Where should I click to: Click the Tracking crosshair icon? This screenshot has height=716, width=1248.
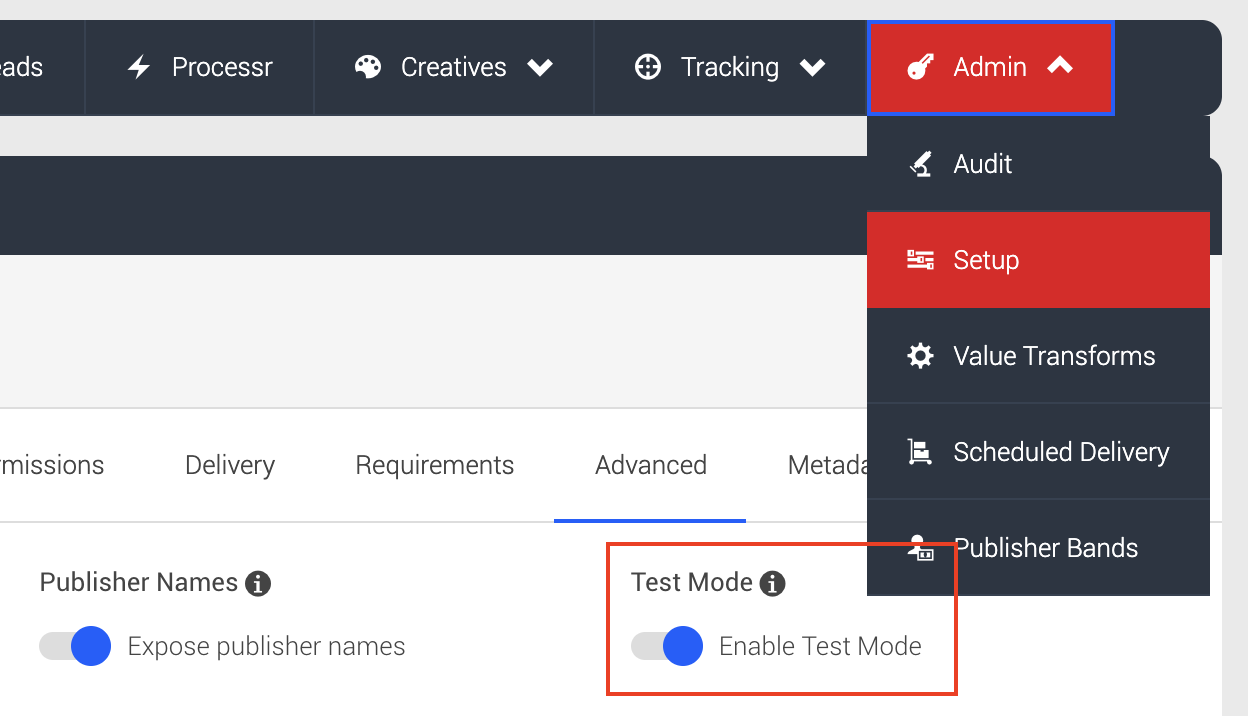[648, 67]
